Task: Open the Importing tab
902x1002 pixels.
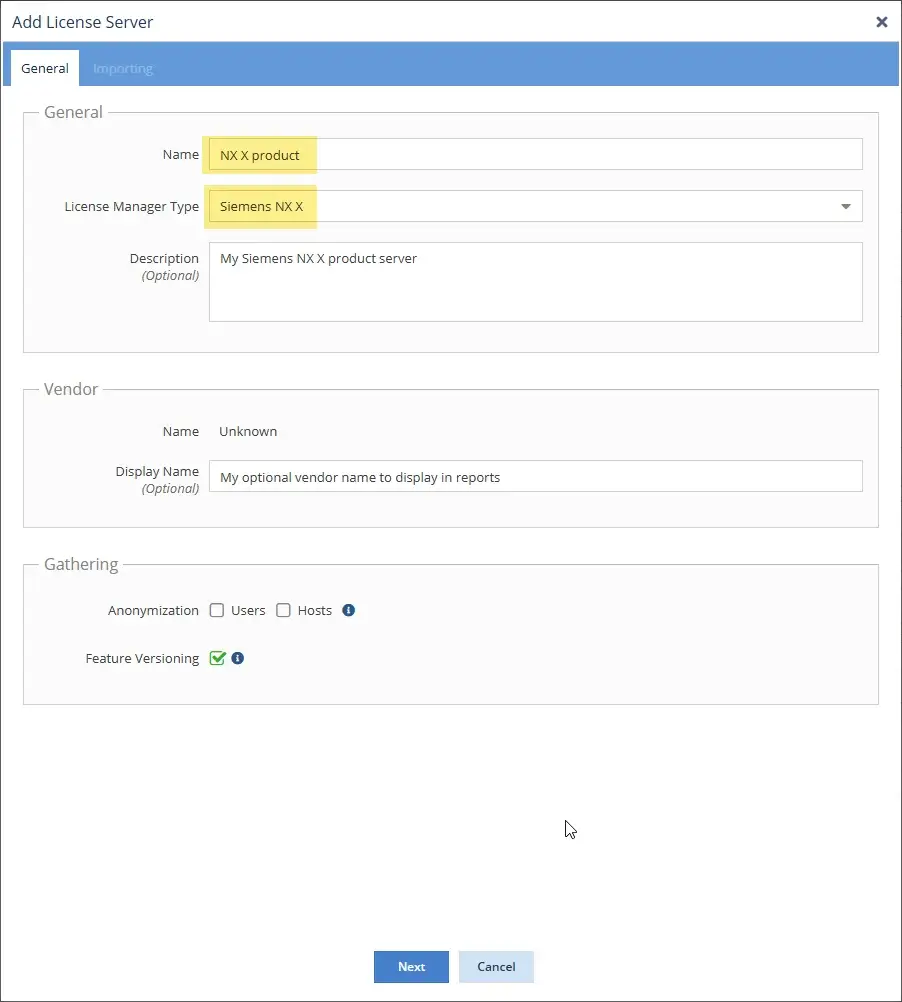Action: 123,68
